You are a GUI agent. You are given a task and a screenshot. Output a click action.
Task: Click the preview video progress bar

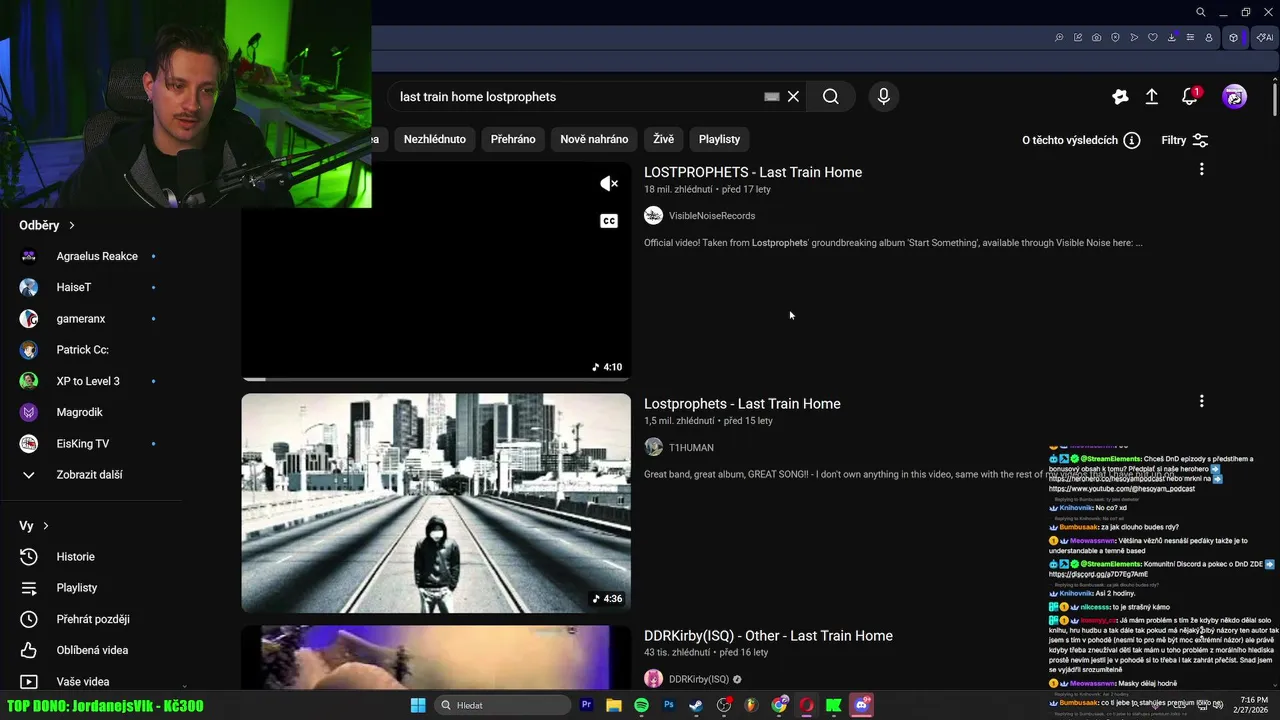tap(436, 379)
